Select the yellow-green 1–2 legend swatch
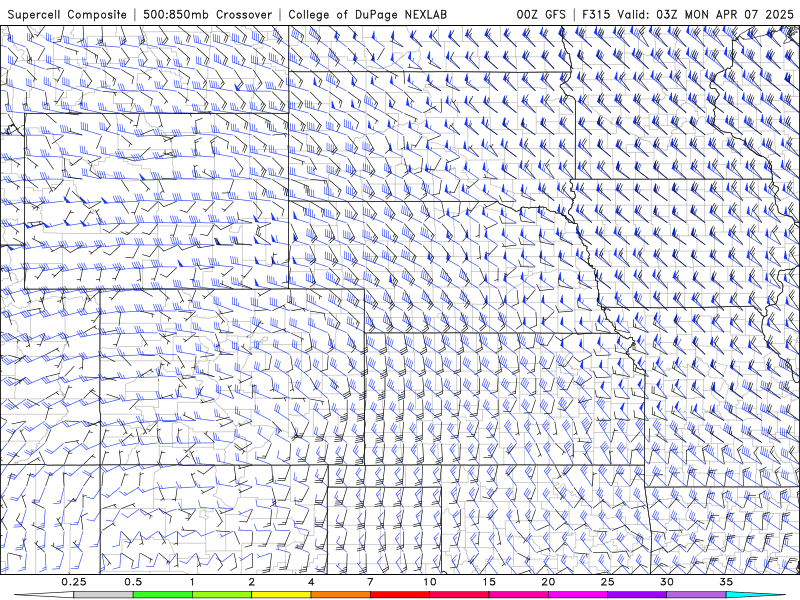This screenshot has height=600, width=800. pyautogui.click(x=222, y=595)
